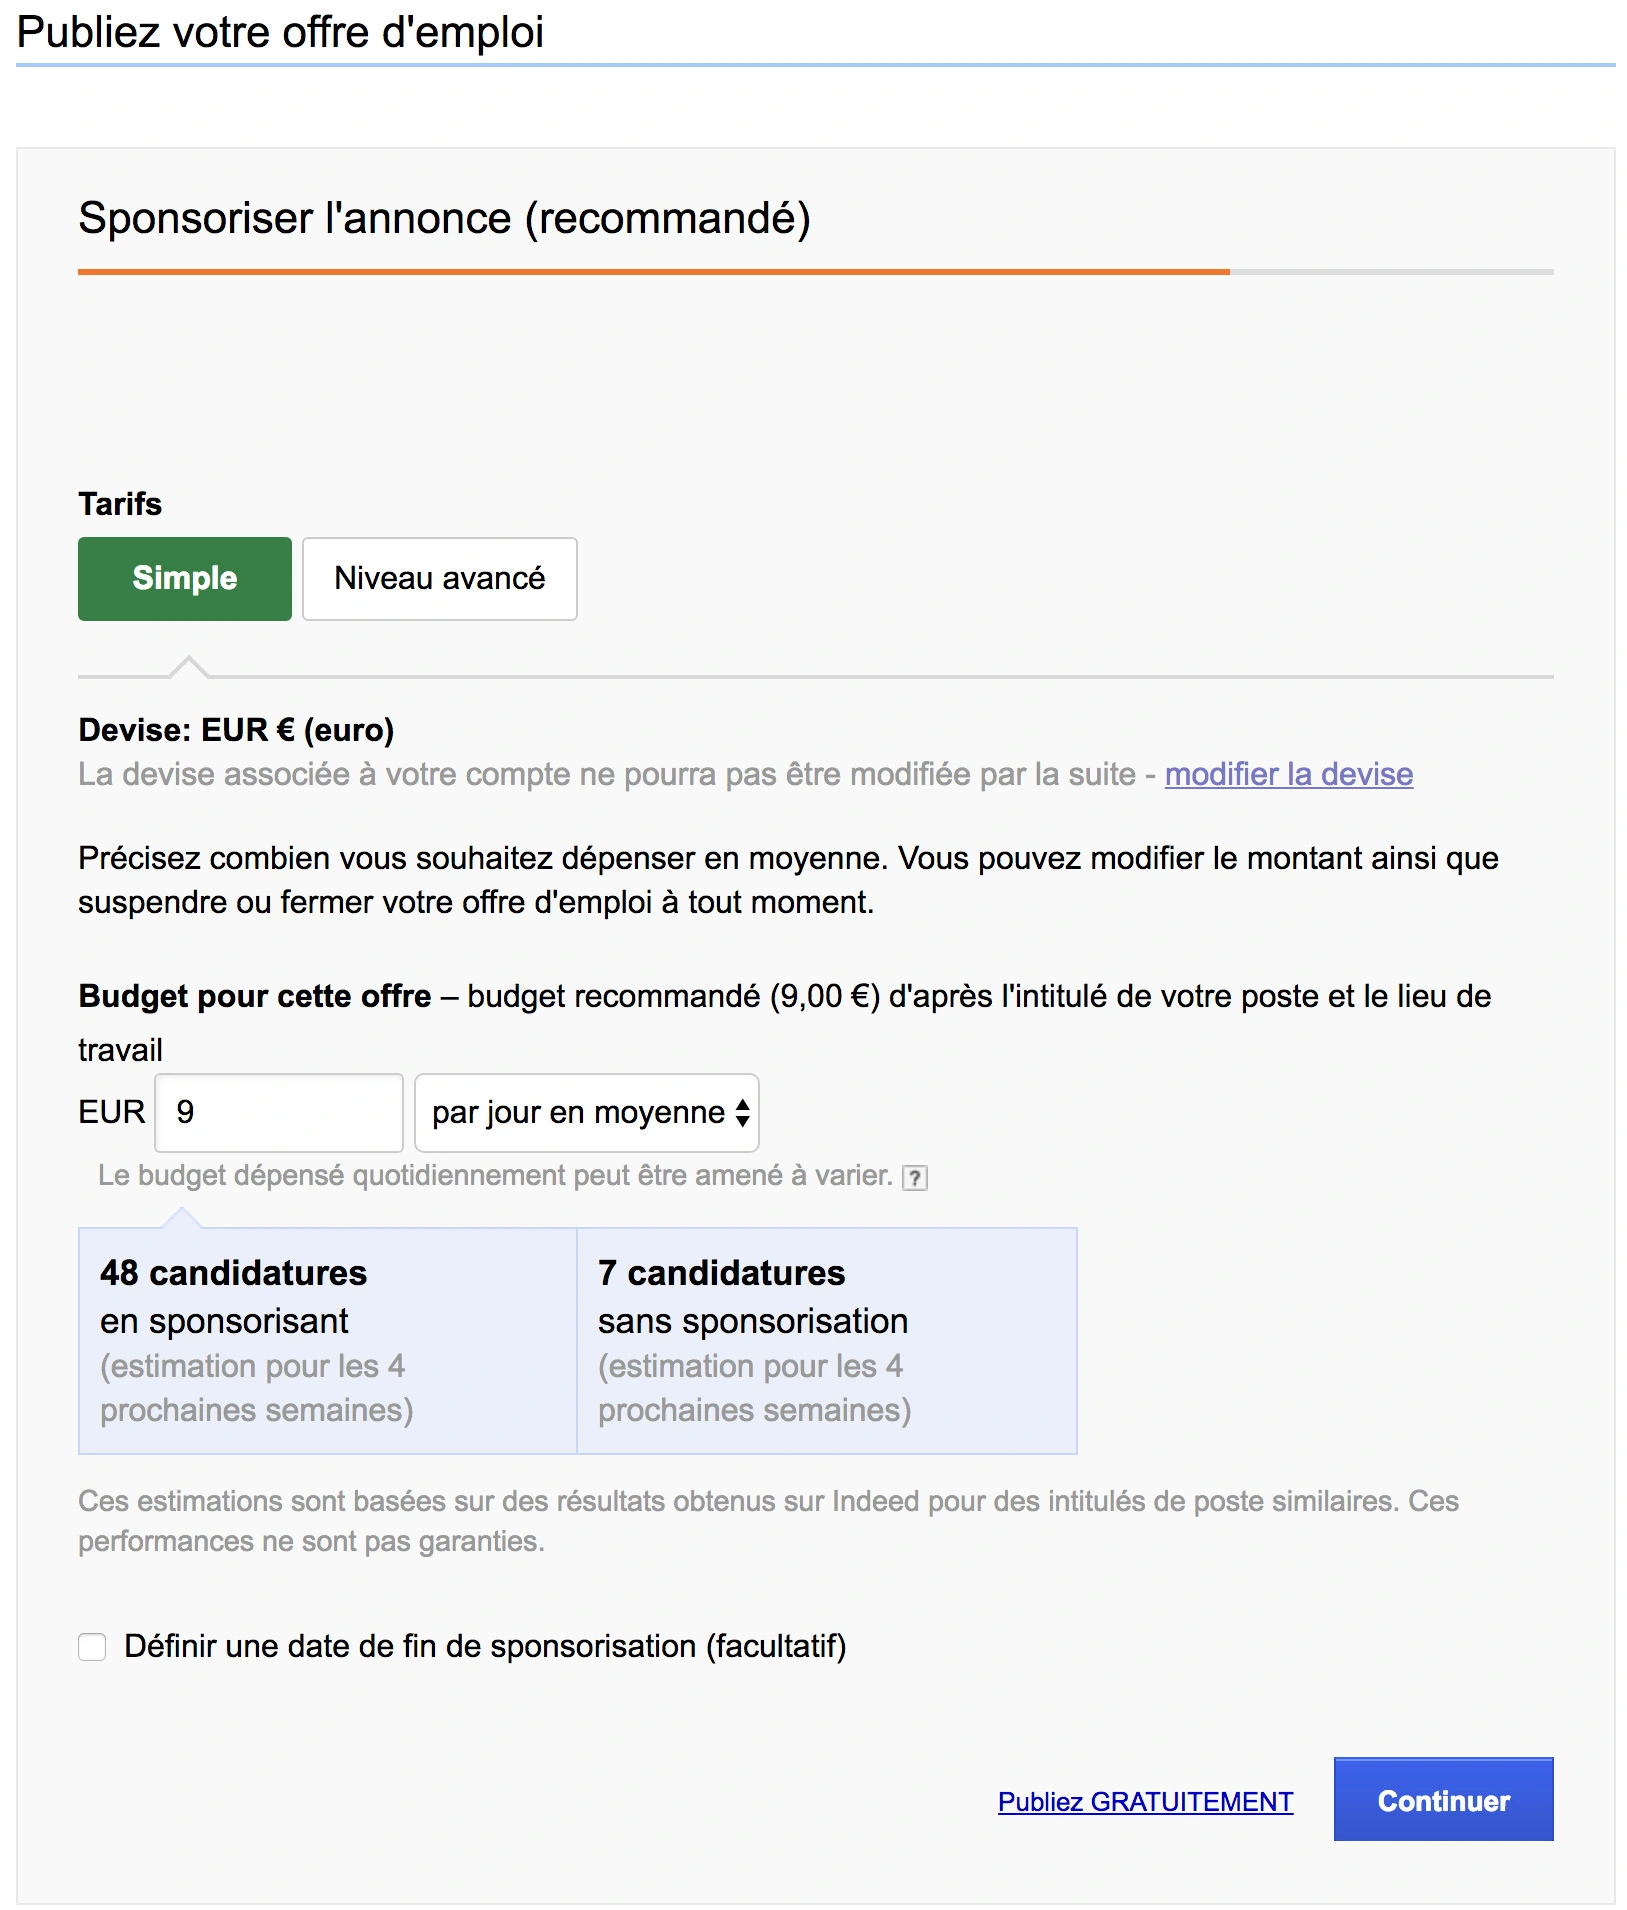Click the '48 candidatures en sponsorisant' box
Screen dimensions: 1627x1910
tap(328, 1340)
